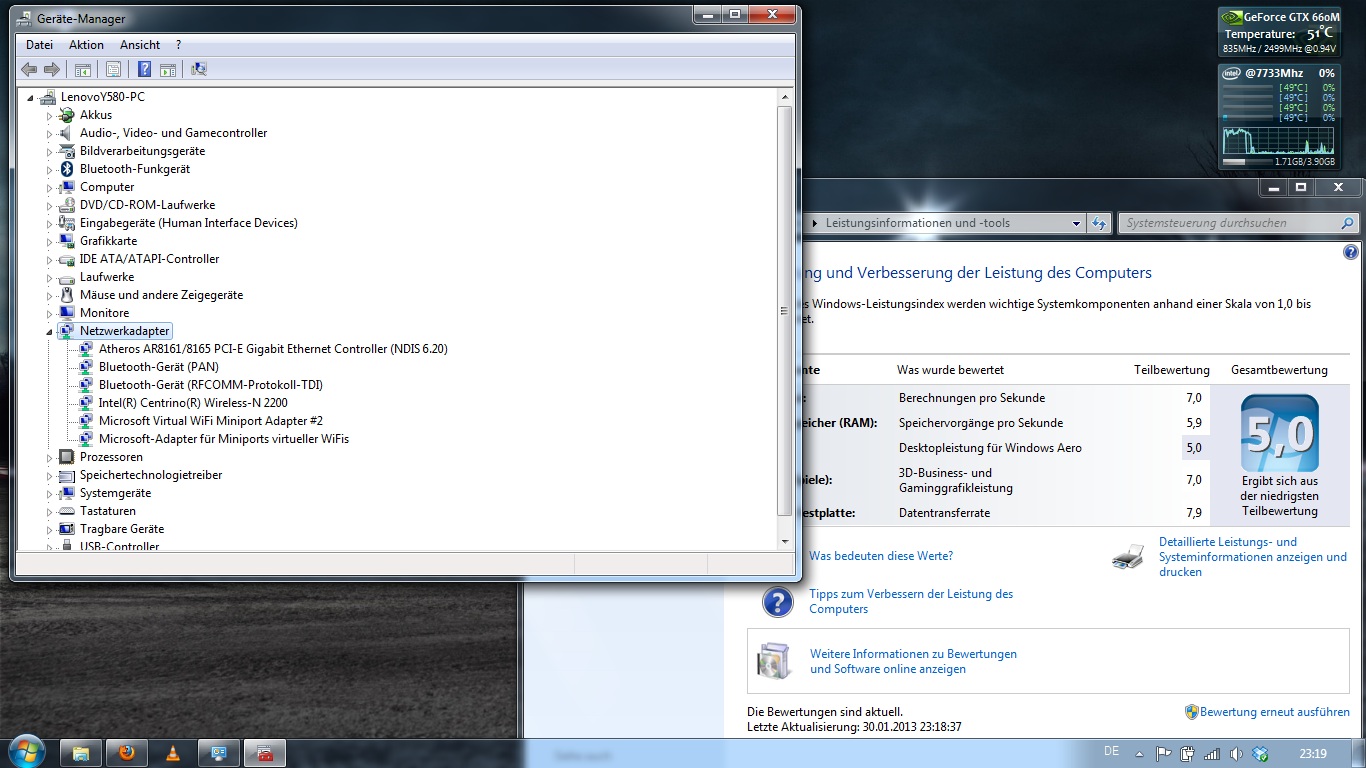This screenshot has width=1366, height=768.
Task: Select Intel(R) Centrino(R) Wireless-N 2200
Action: pyautogui.click(x=193, y=403)
